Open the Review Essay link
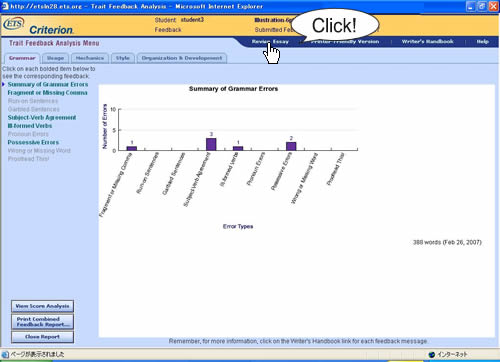 point(270,42)
